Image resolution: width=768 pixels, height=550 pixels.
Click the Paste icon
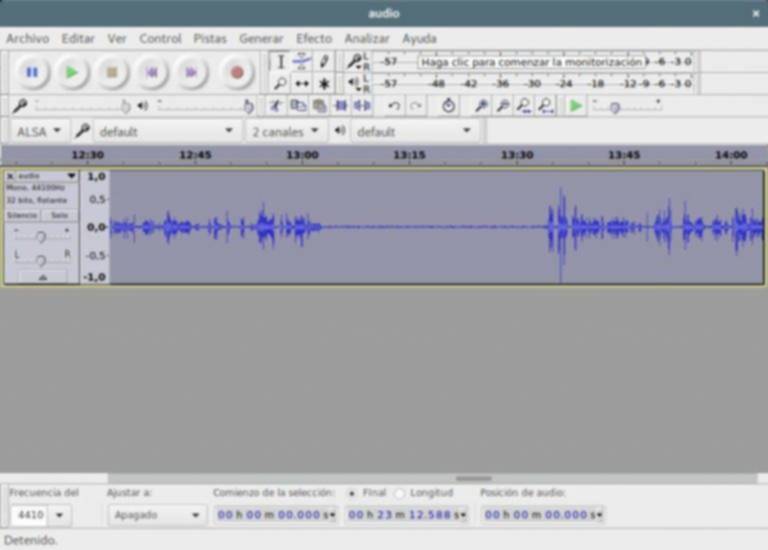coord(319,106)
